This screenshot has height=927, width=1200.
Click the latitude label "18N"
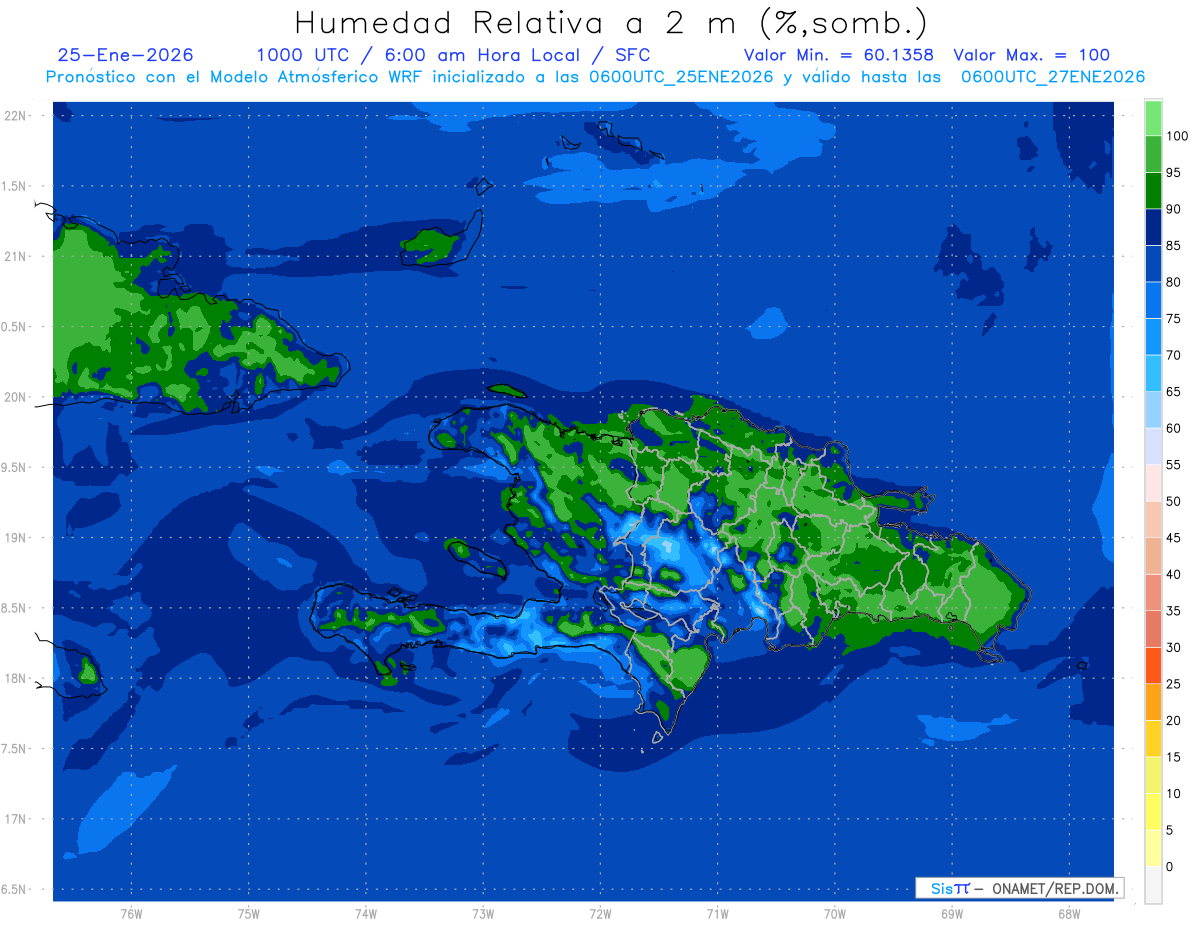(15, 679)
